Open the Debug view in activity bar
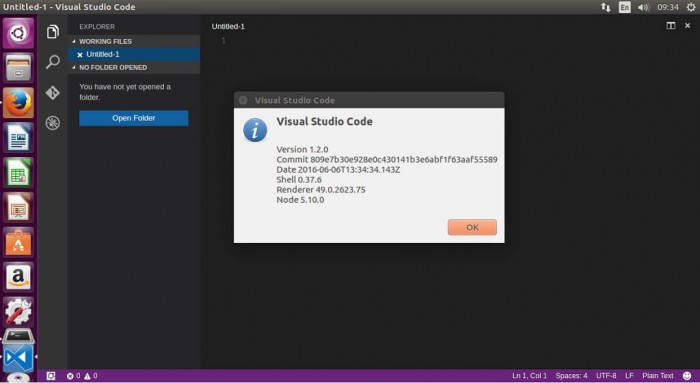700x383 pixels. point(53,123)
